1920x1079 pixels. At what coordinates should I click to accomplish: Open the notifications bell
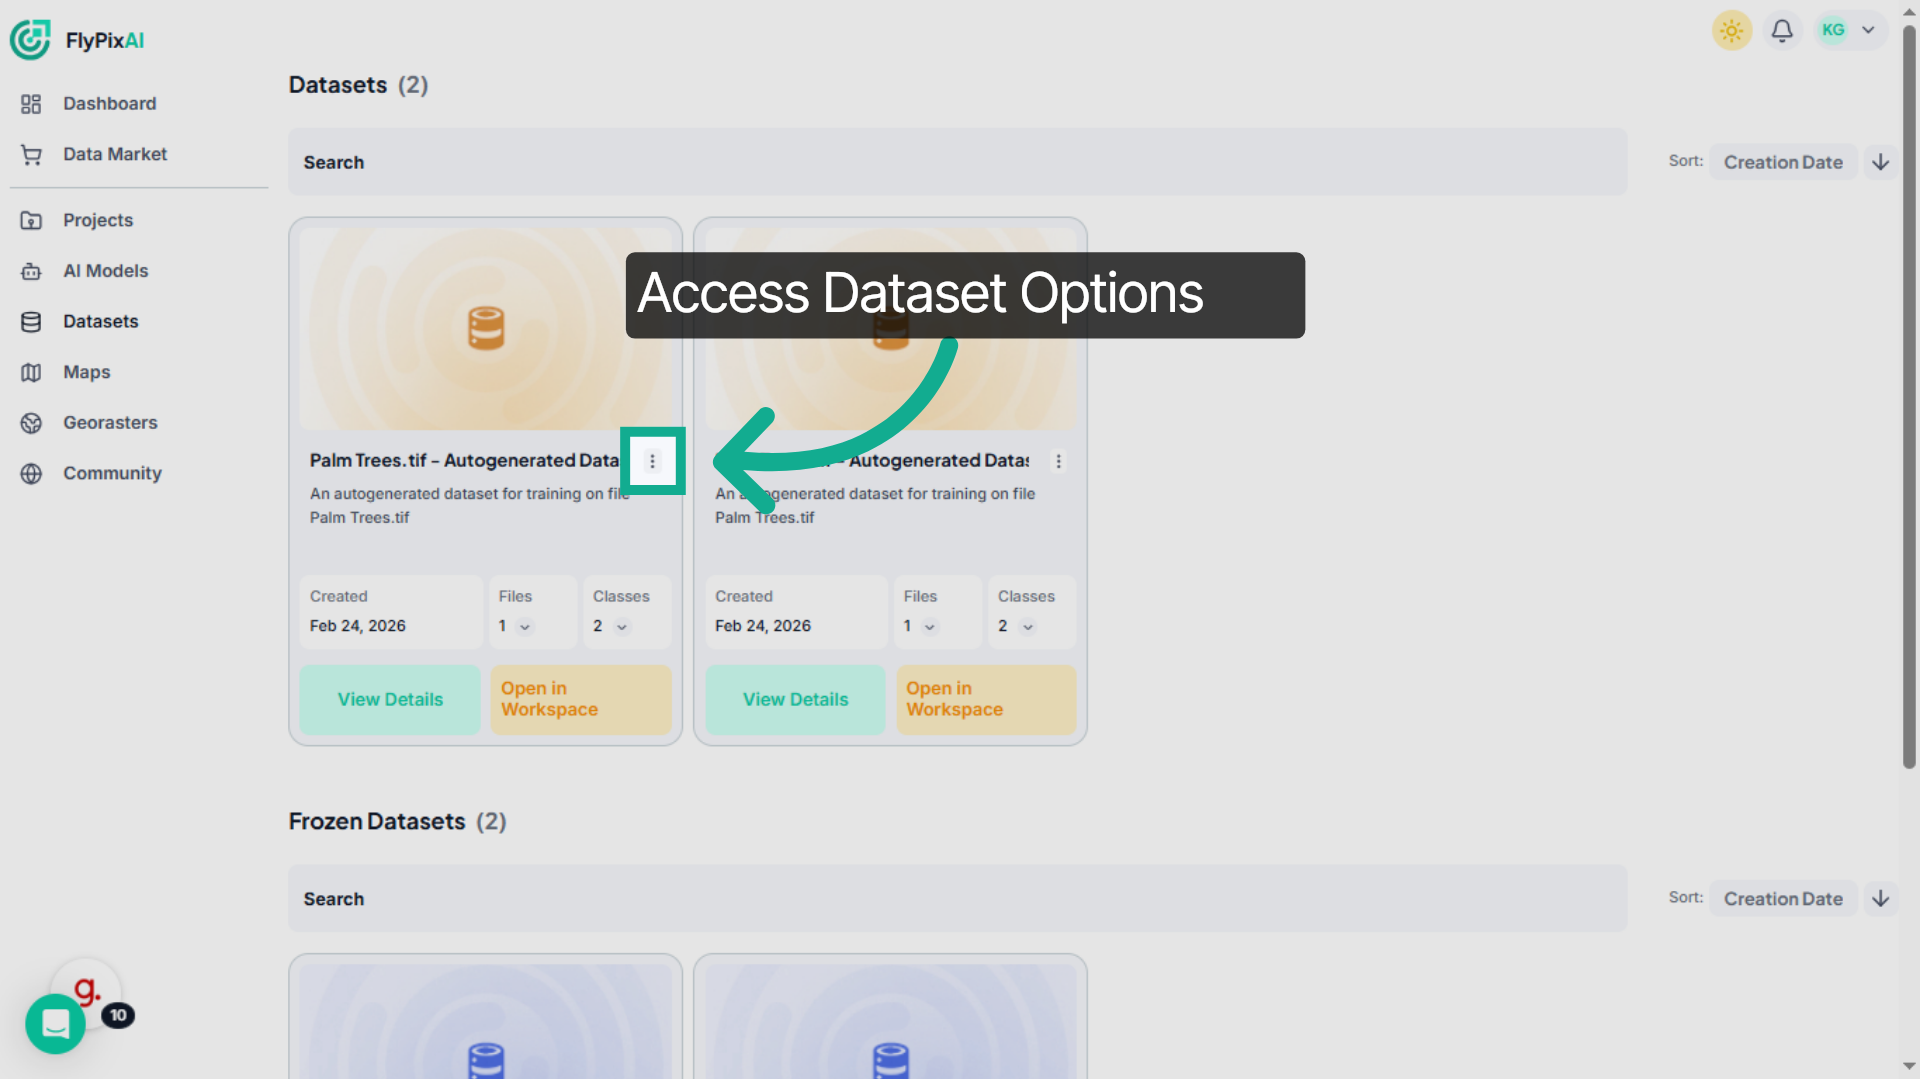(x=1782, y=30)
